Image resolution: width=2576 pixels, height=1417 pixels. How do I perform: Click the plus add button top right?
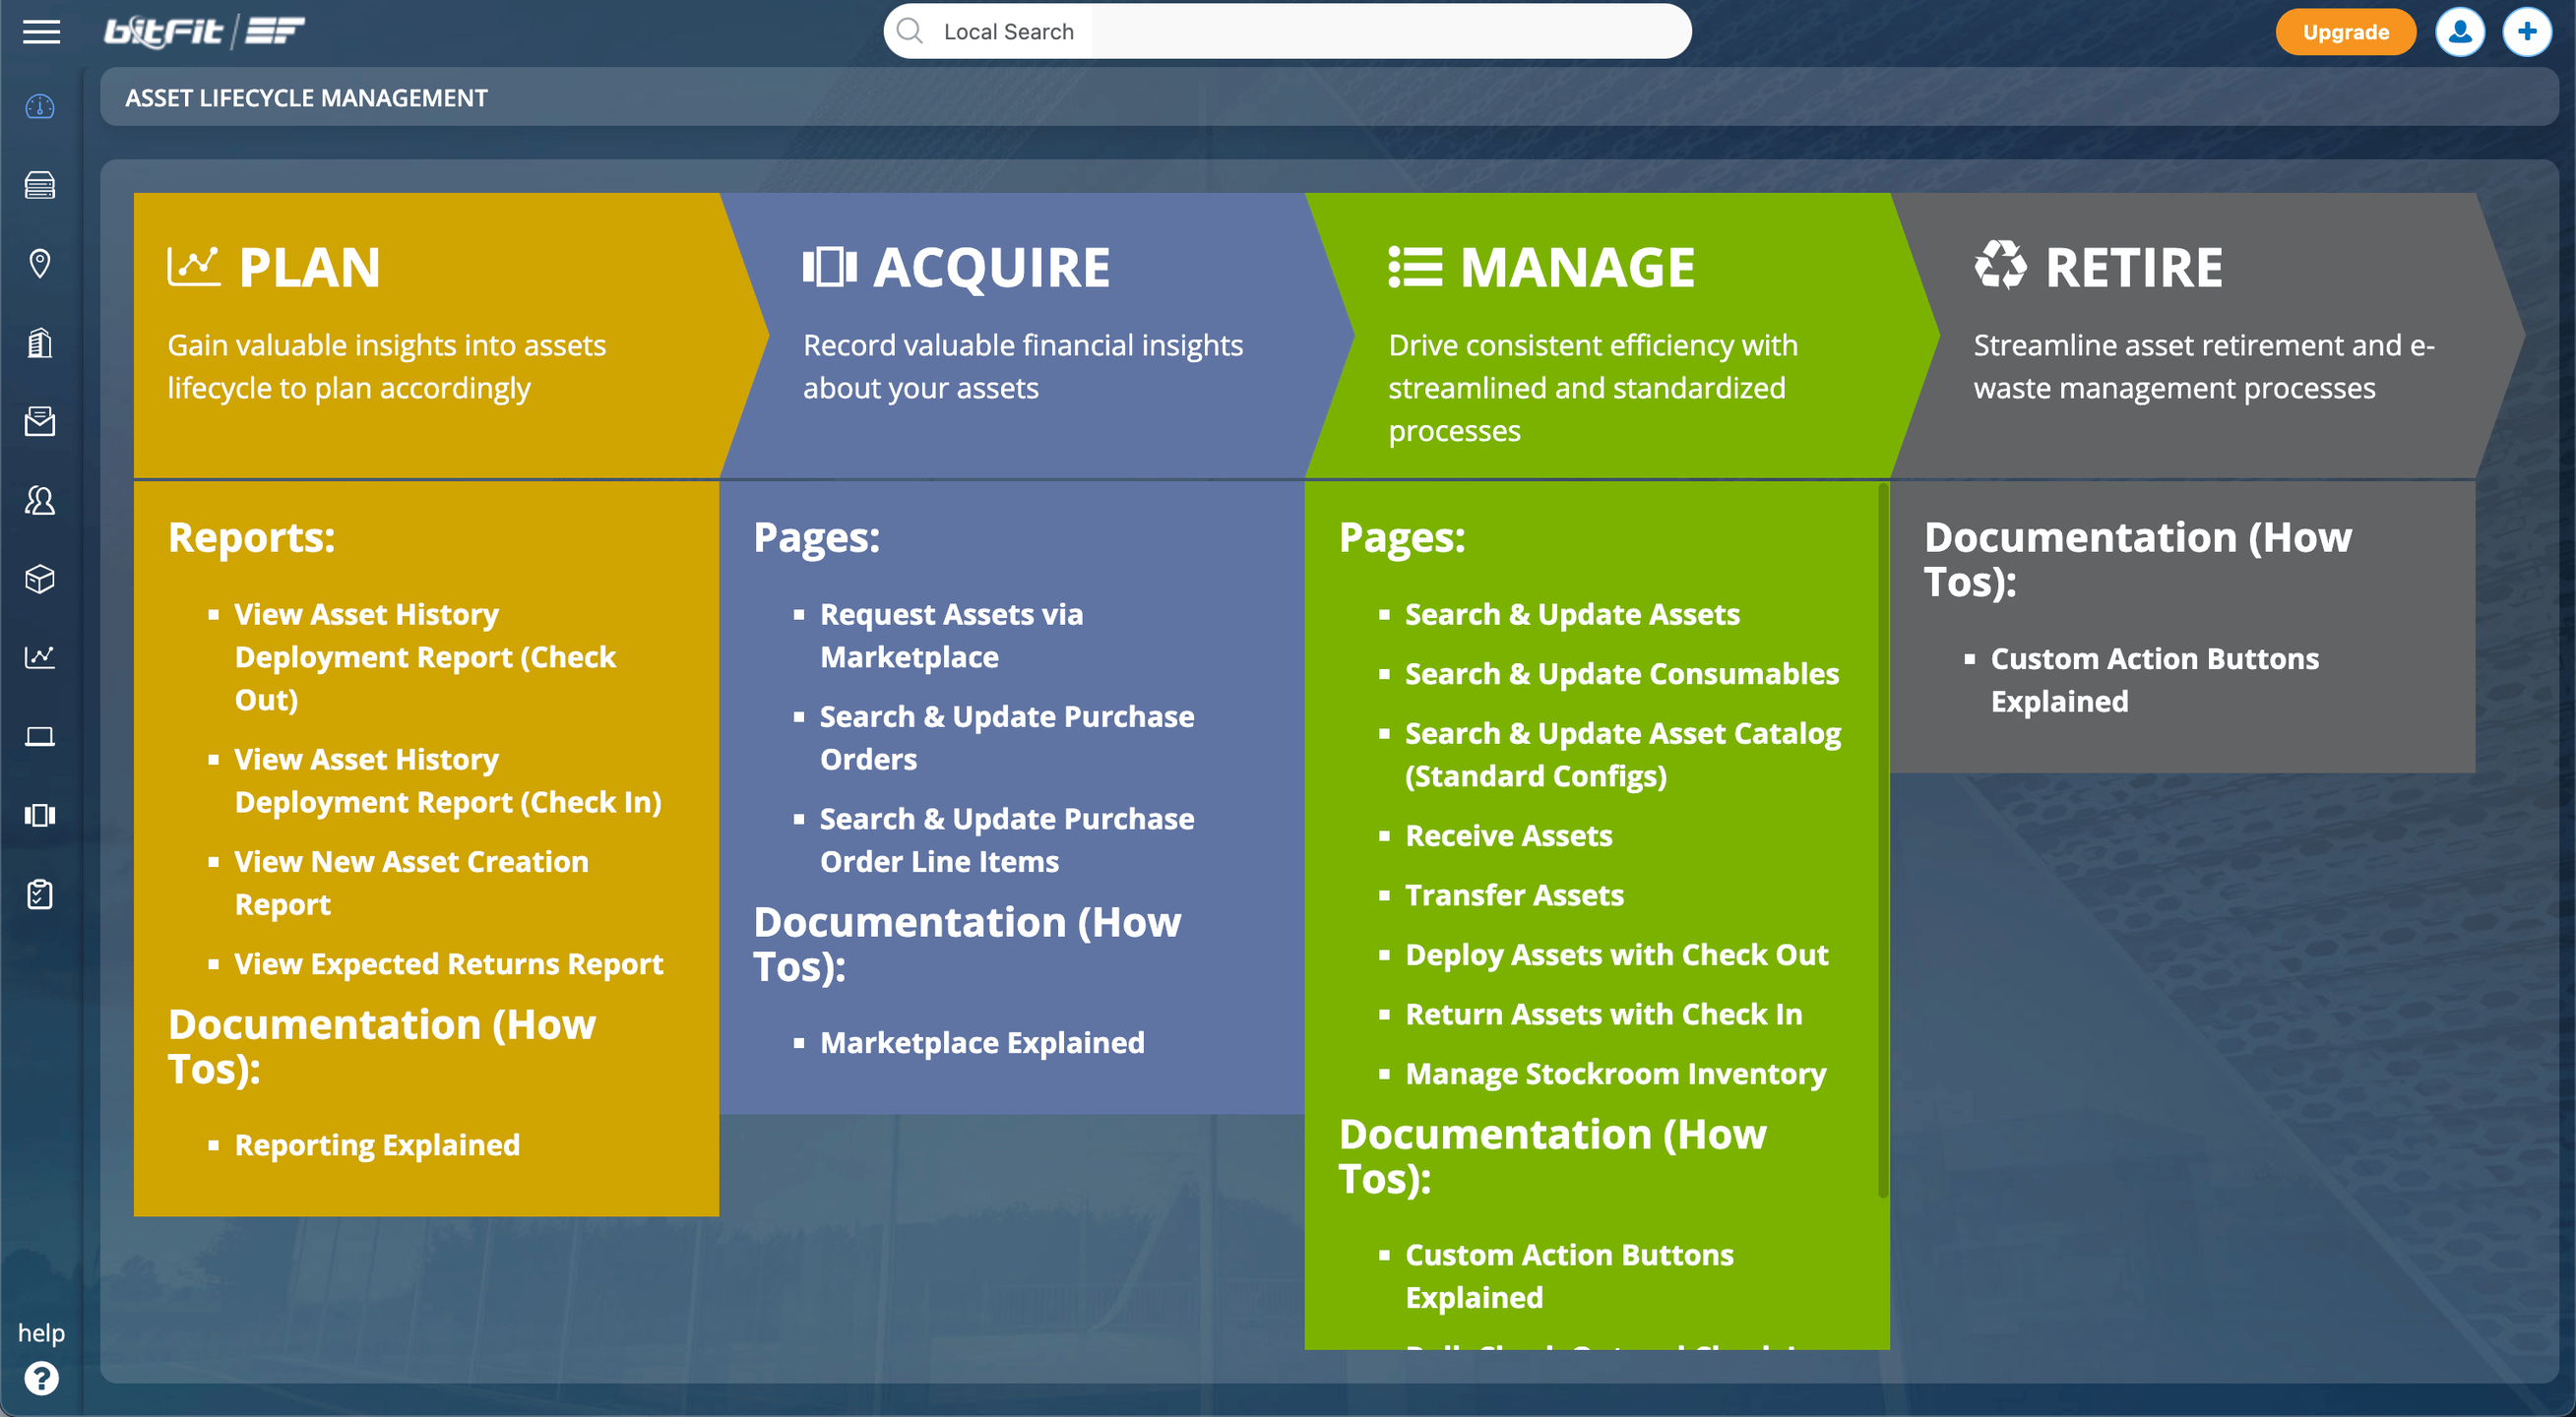coord(2526,32)
